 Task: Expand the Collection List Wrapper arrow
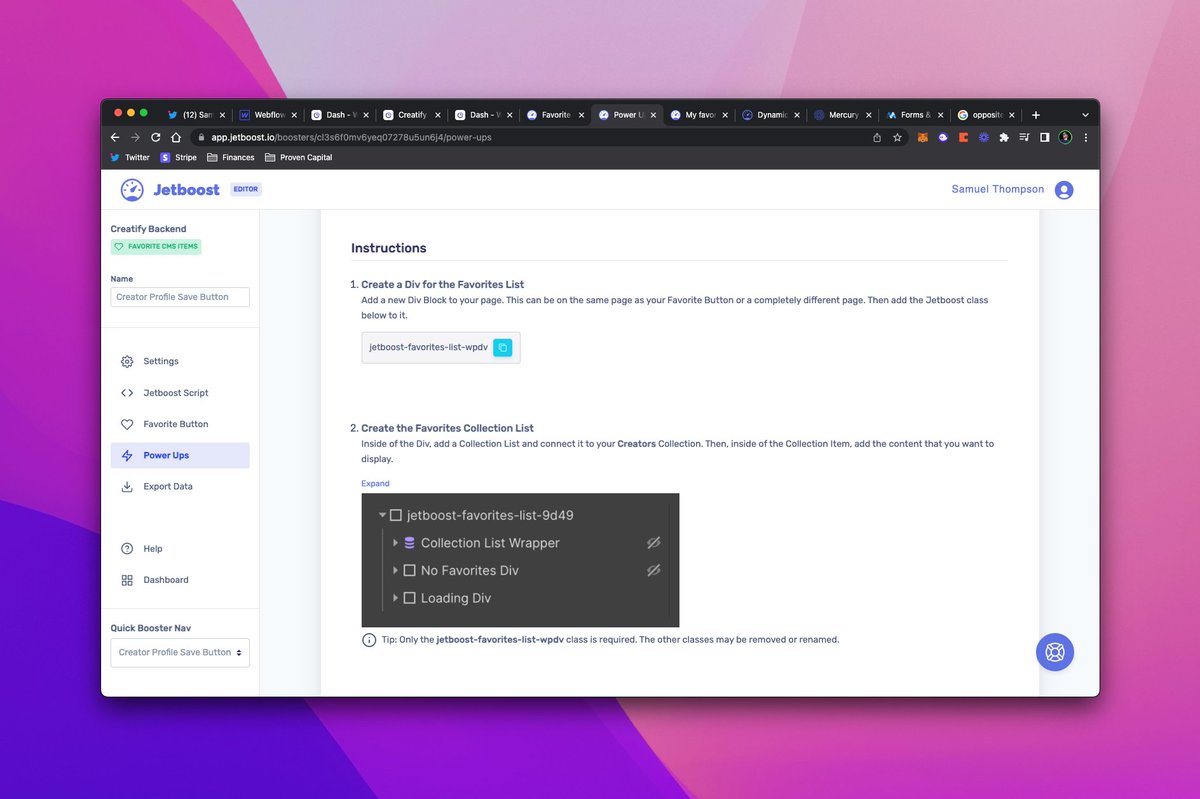(395, 543)
